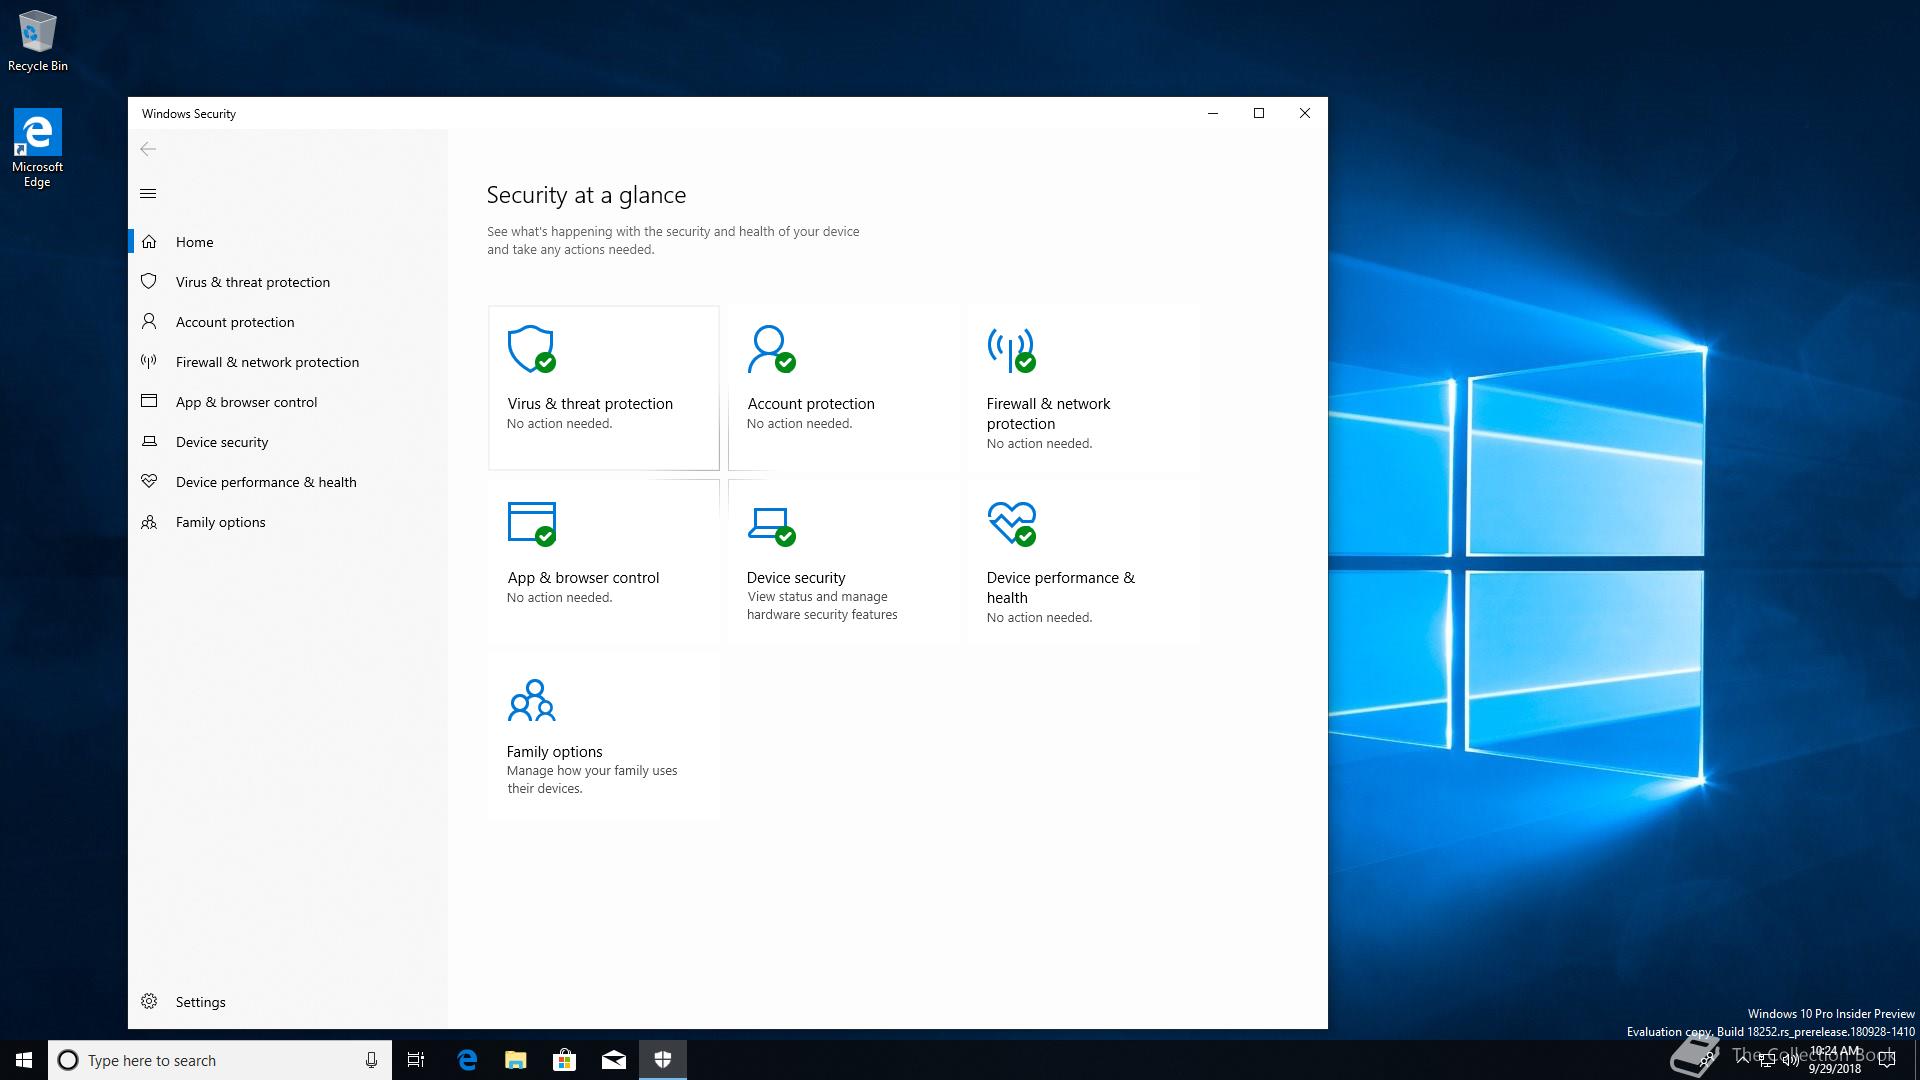1920x1080 pixels.
Task: Click the back arrow in Windows Security
Action: pyautogui.click(x=148, y=149)
